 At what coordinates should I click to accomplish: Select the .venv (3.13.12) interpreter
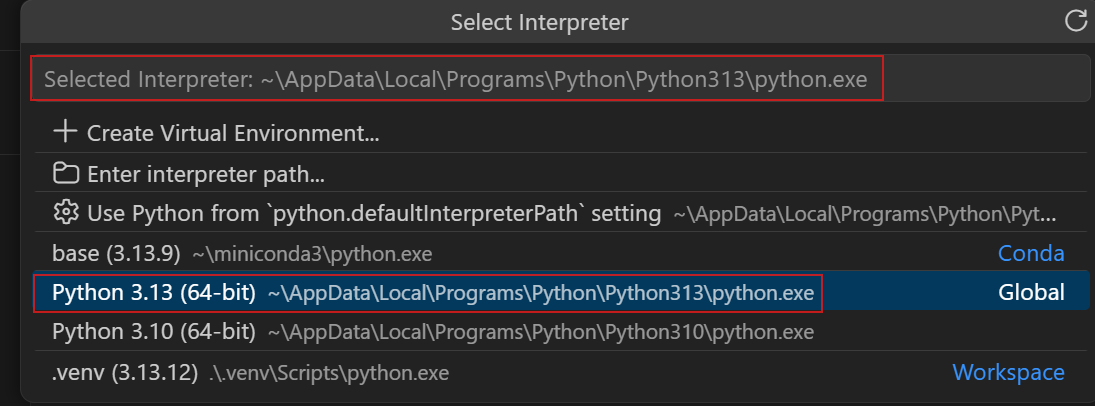(125, 372)
